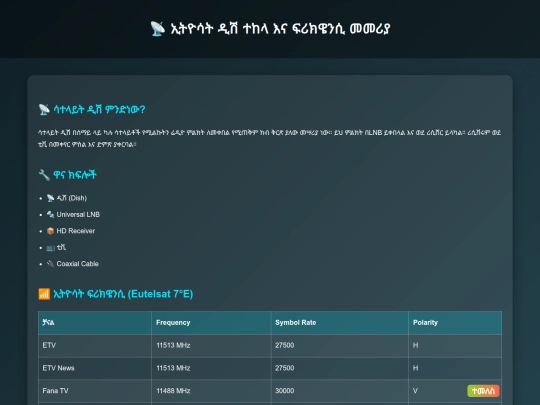540x405 pixels.
Task: Click the H polarity in ETV News row
Action: tap(455, 368)
